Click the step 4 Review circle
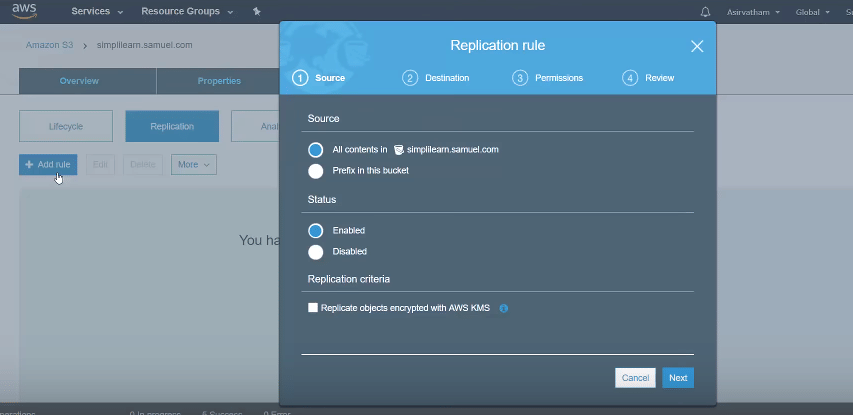The width and height of the screenshot is (853, 415). 630,78
